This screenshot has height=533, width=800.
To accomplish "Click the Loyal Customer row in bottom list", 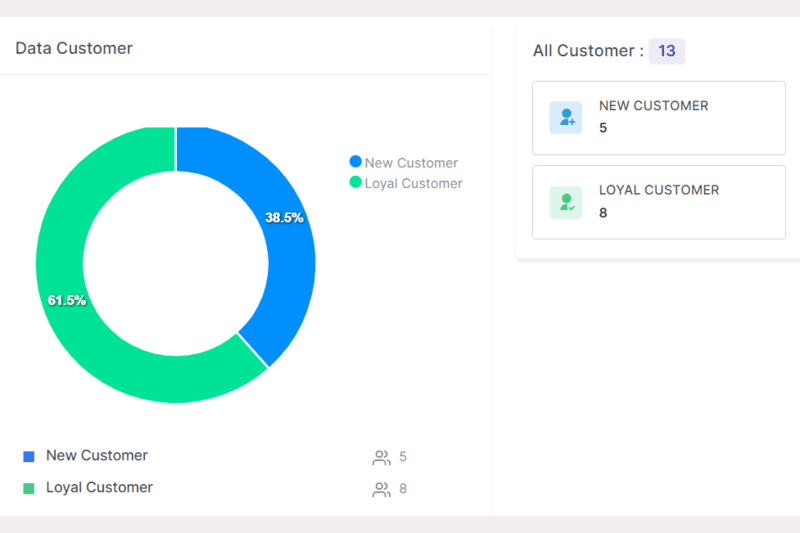I will click(99, 488).
